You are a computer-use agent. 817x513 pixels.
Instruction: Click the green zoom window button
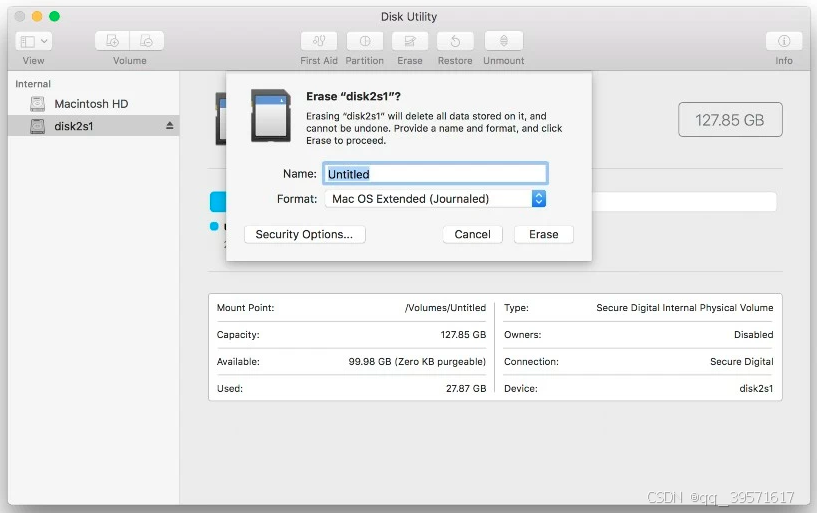pos(54,16)
